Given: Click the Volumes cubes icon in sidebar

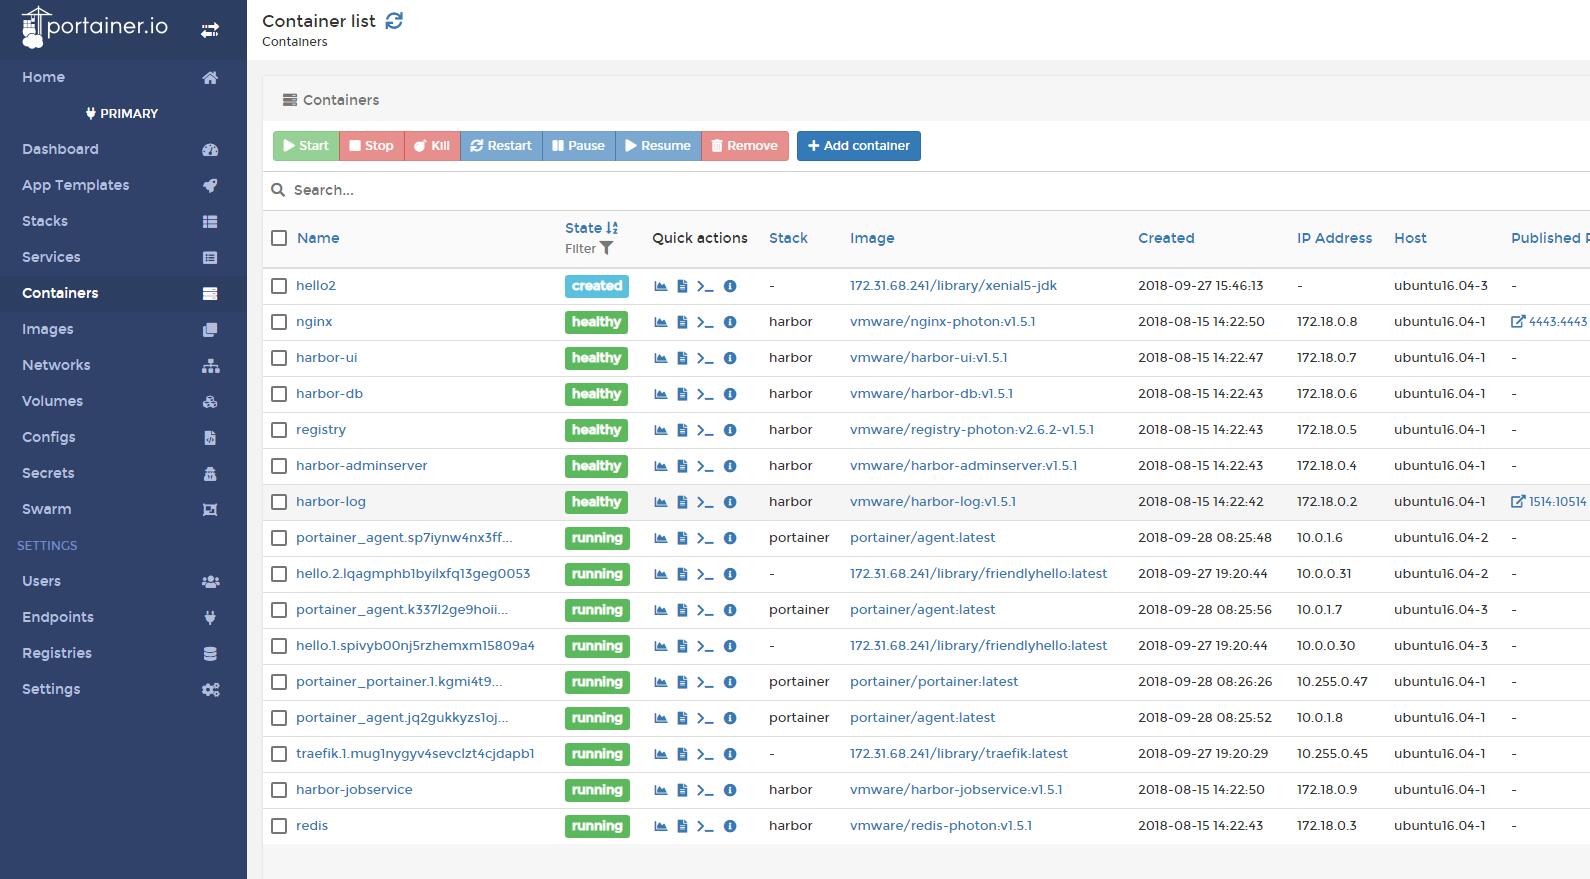Looking at the screenshot, I should [x=210, y=402].
